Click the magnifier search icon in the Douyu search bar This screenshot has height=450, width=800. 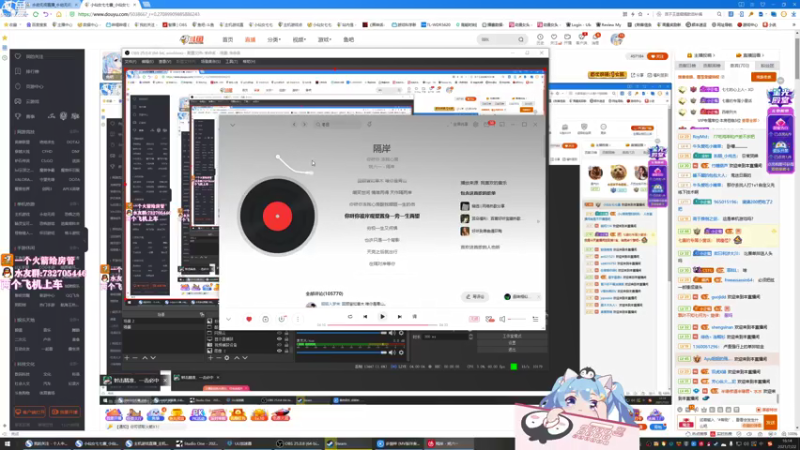pyautogui.click(x=521, y=39)
